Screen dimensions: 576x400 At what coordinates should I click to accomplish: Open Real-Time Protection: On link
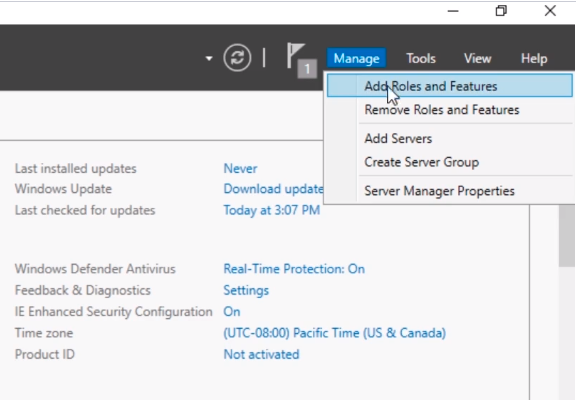[294, 269]
